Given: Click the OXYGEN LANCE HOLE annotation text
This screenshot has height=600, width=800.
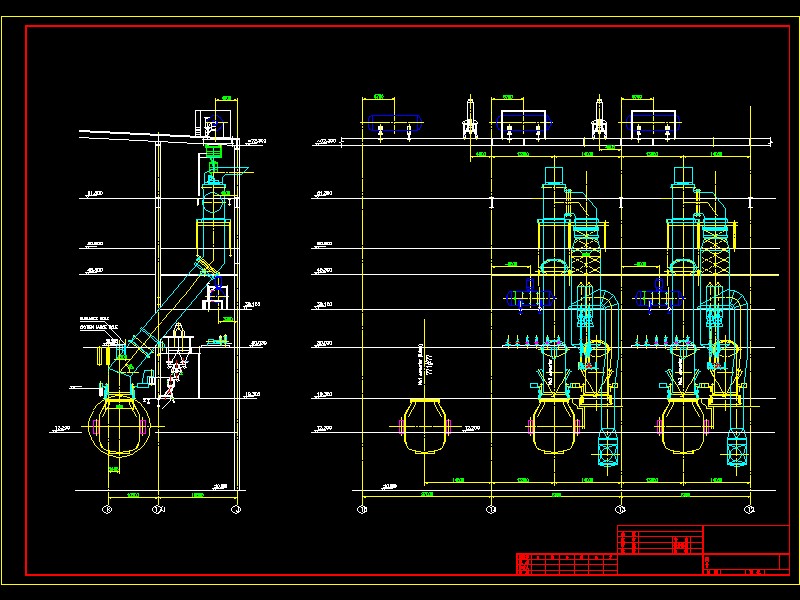Looking at the screenshot, I should 99,327.
